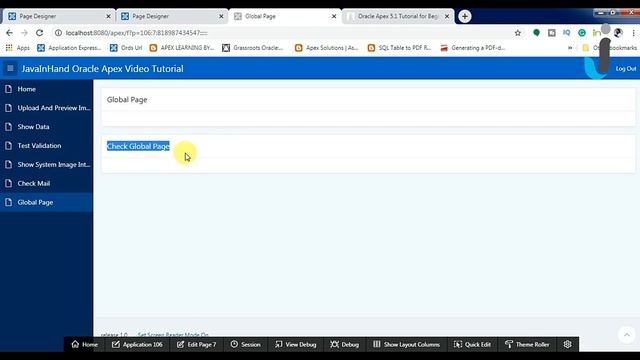Open Grassroots Oracle bookmark
The width and height of the screenshot is (640, 360).
(253, 48)
